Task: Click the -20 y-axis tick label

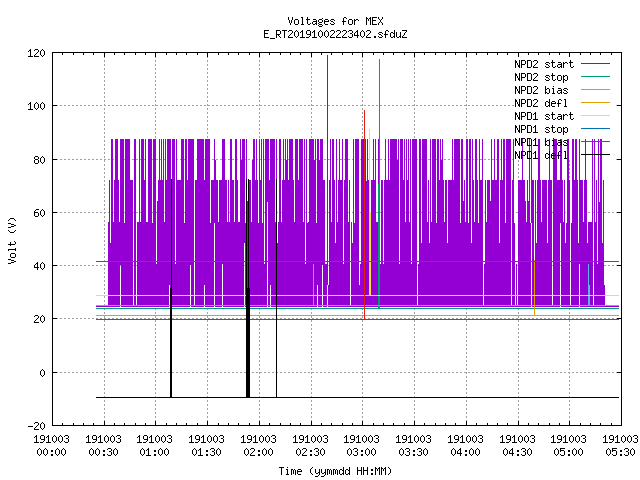Action: [36, 426]
